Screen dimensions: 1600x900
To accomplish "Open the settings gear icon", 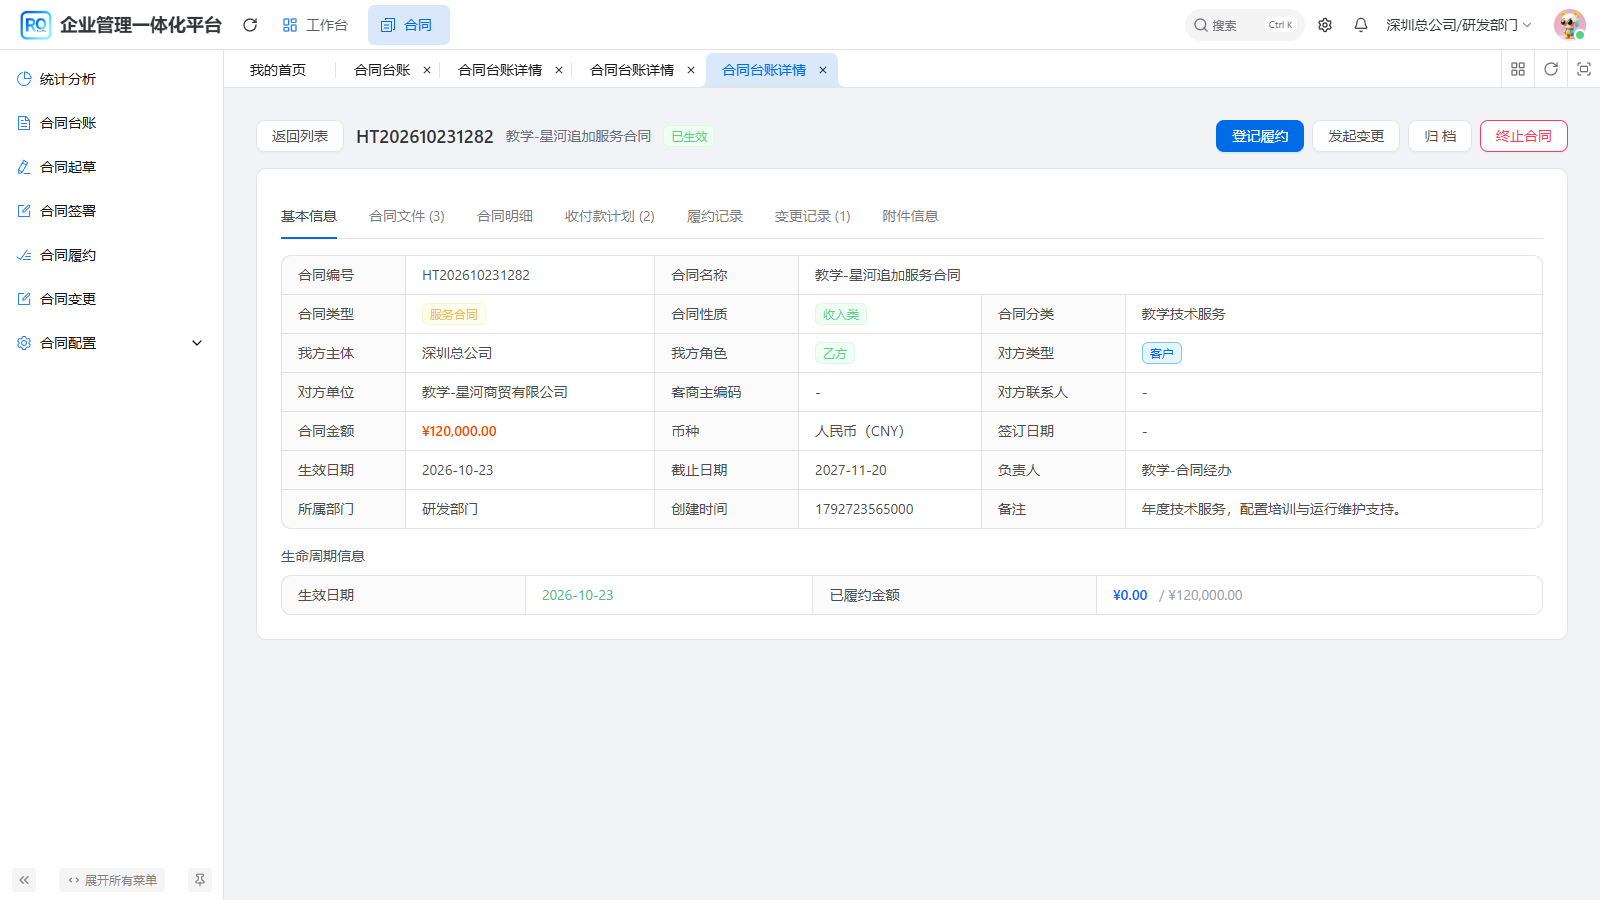I will tap(1325, 25).
